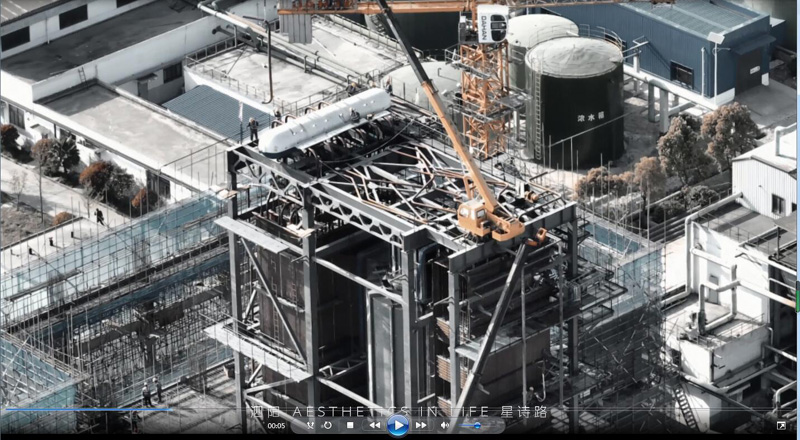Click the current position end of progress bar
The width and height of the screenshot is (800, 440).
tap(172, 409)
